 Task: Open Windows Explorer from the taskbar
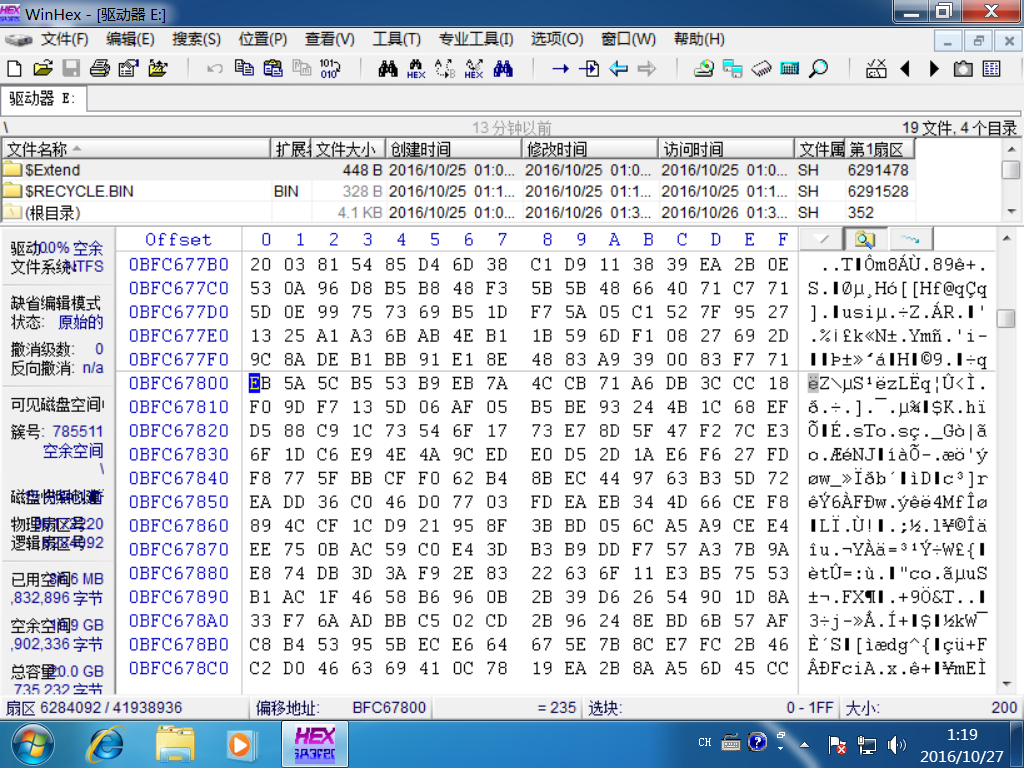point(174,744)
